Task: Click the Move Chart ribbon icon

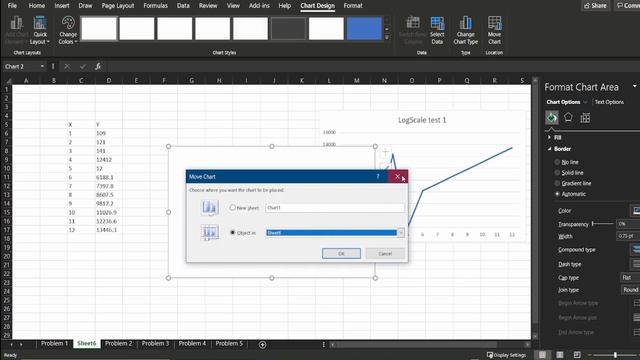Action: (494, 30)
